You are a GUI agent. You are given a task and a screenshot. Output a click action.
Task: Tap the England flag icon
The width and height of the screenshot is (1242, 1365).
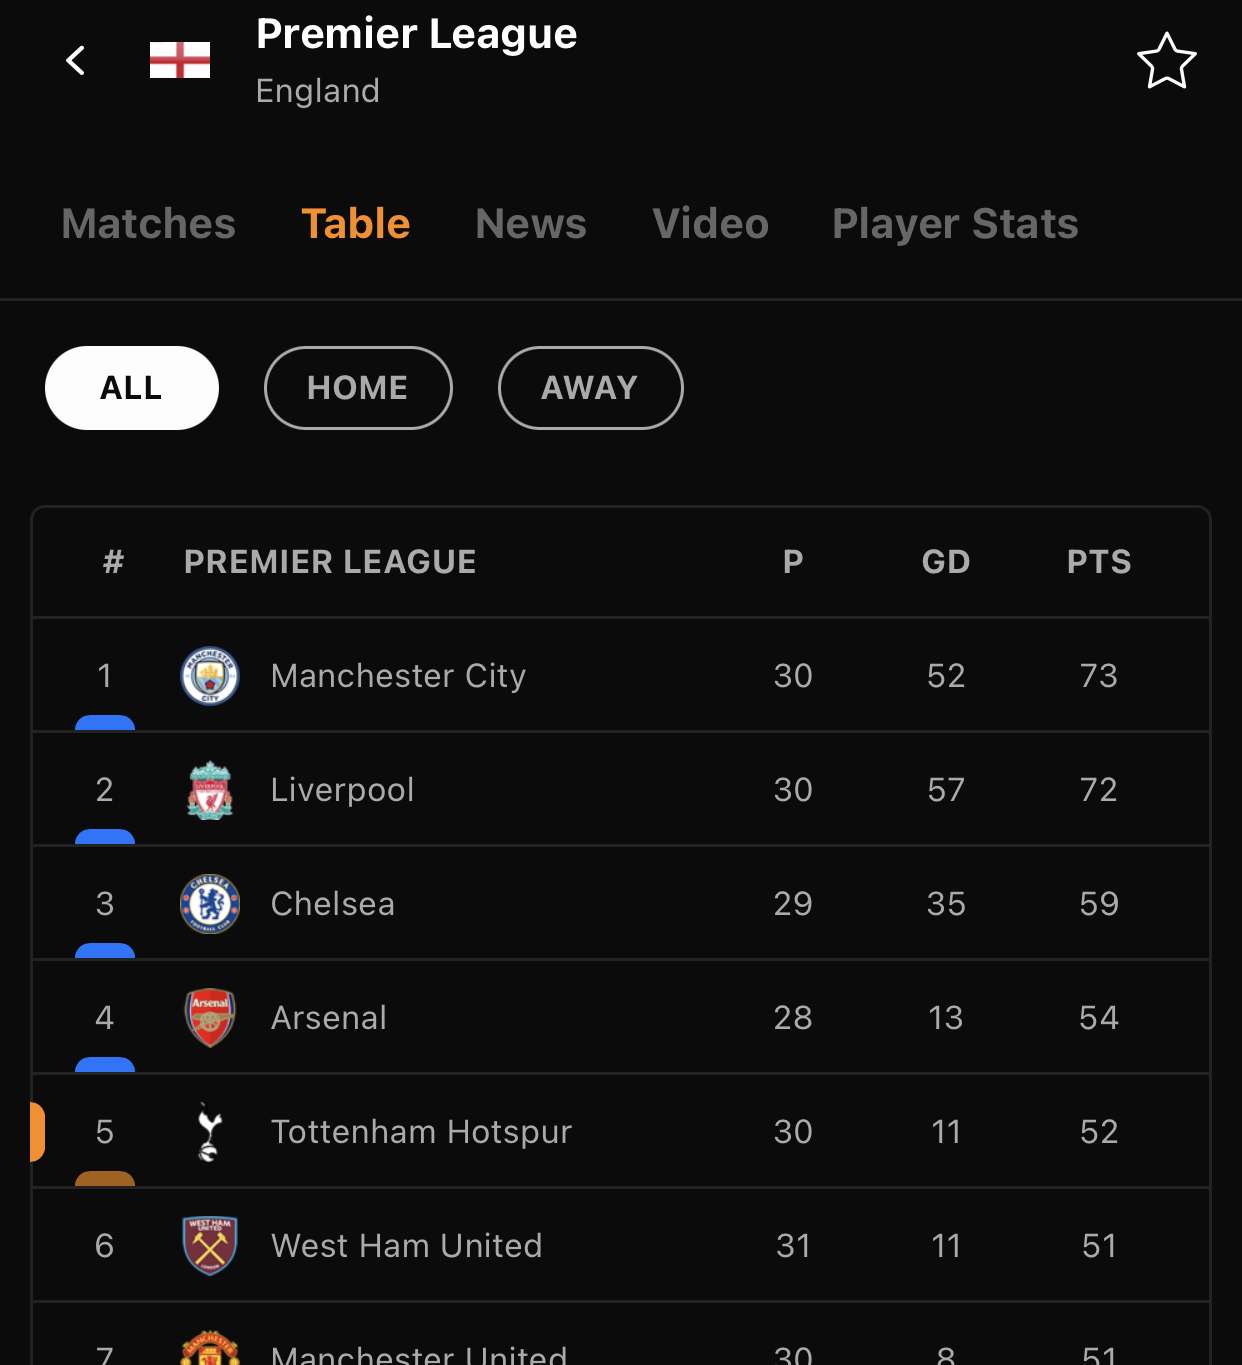(180, 60)
